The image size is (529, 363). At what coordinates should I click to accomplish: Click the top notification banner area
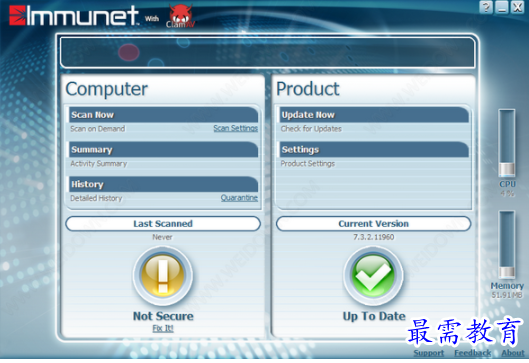click(268, 52)
